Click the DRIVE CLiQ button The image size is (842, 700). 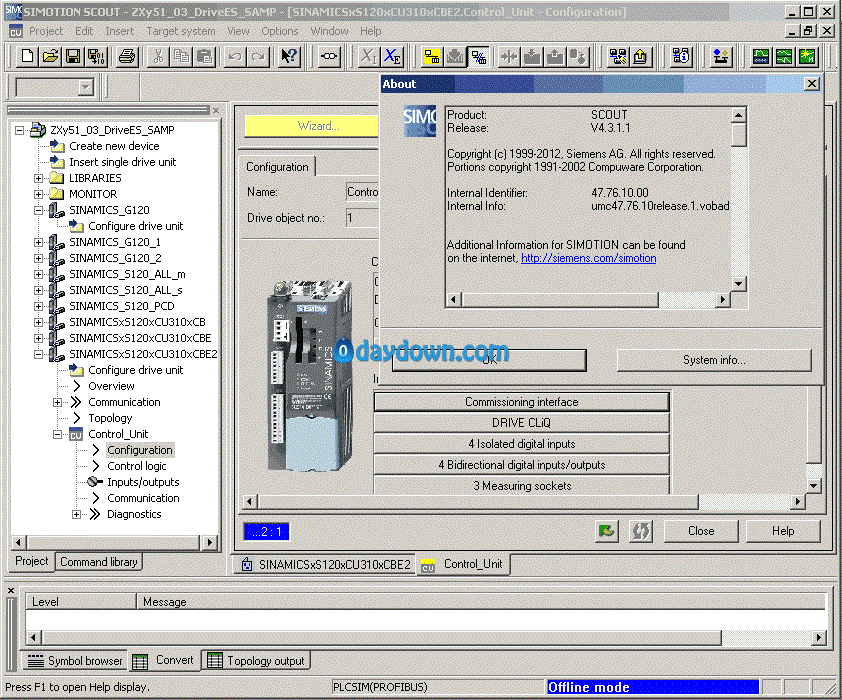[521, 423]
